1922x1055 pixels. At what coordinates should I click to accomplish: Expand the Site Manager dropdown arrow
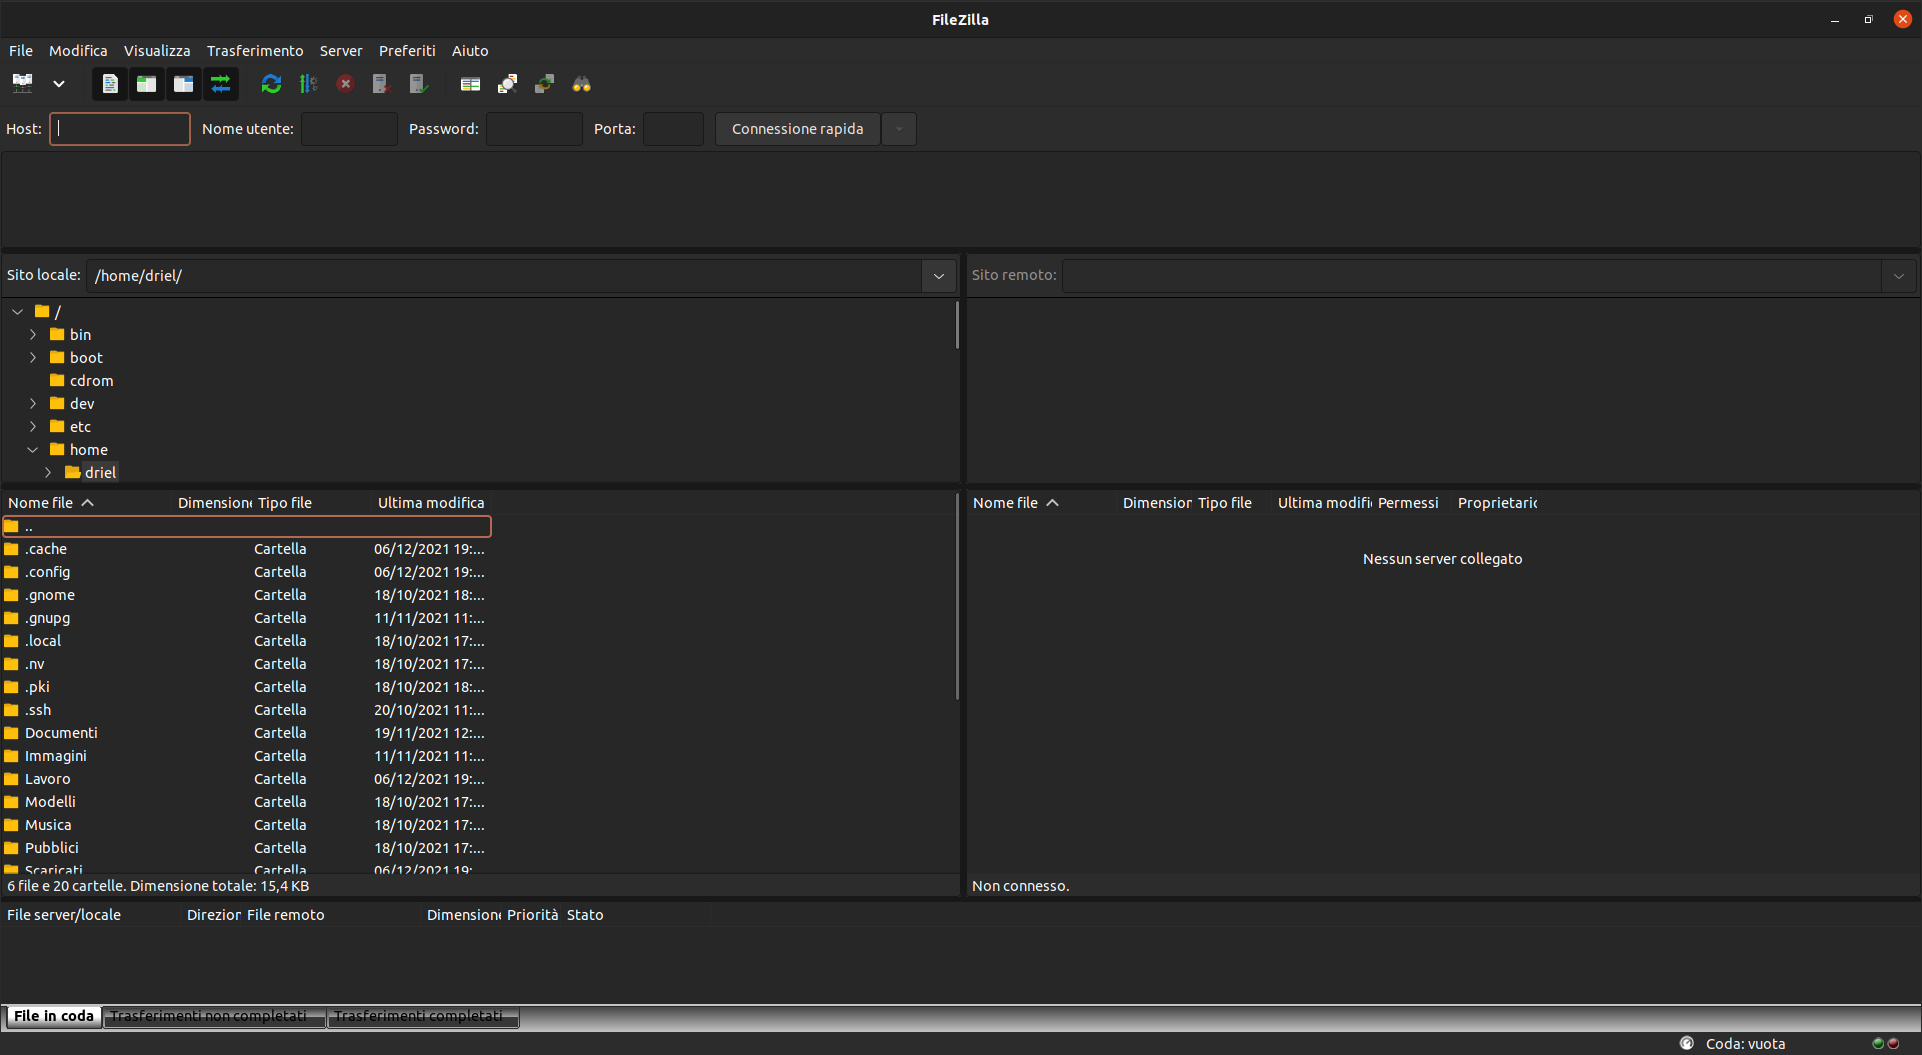tap(58, 84)
